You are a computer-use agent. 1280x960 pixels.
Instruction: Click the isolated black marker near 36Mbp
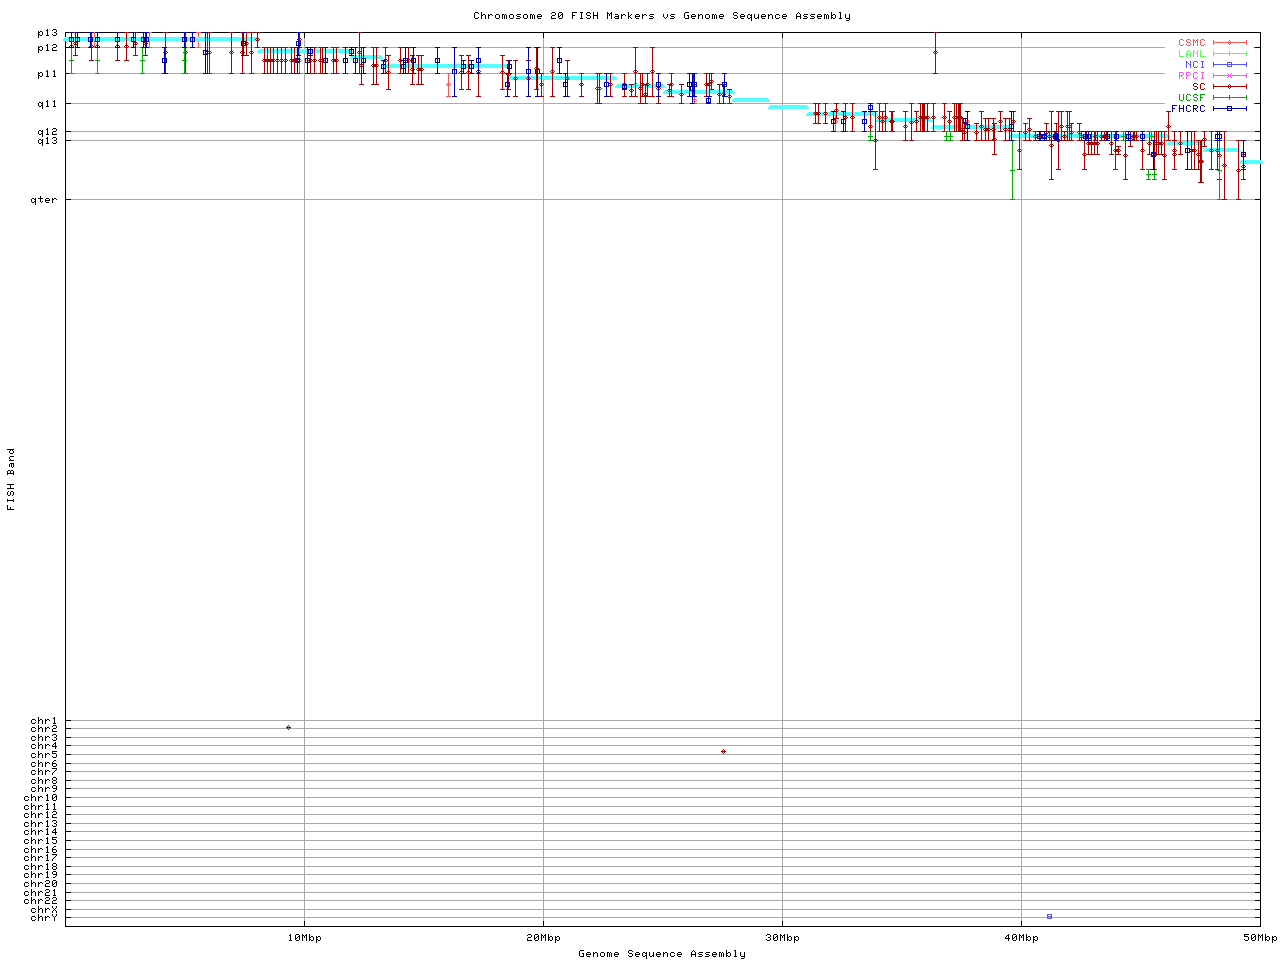pos(935,52)
